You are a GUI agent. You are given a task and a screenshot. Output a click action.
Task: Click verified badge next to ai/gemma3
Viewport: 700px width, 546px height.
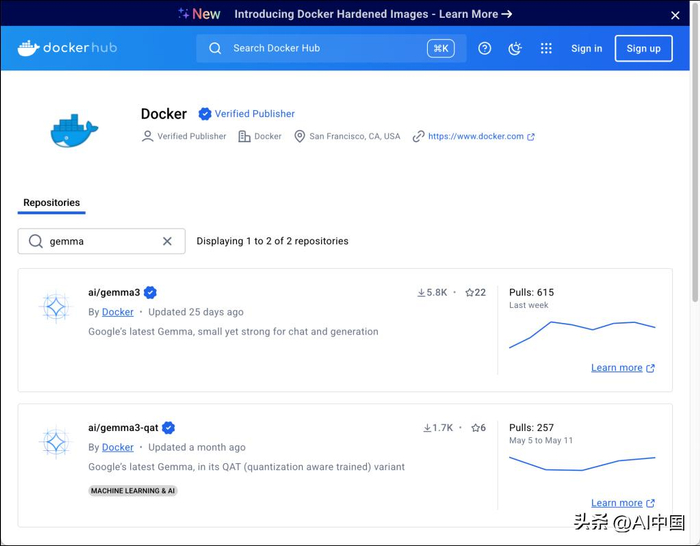point(150,292)
